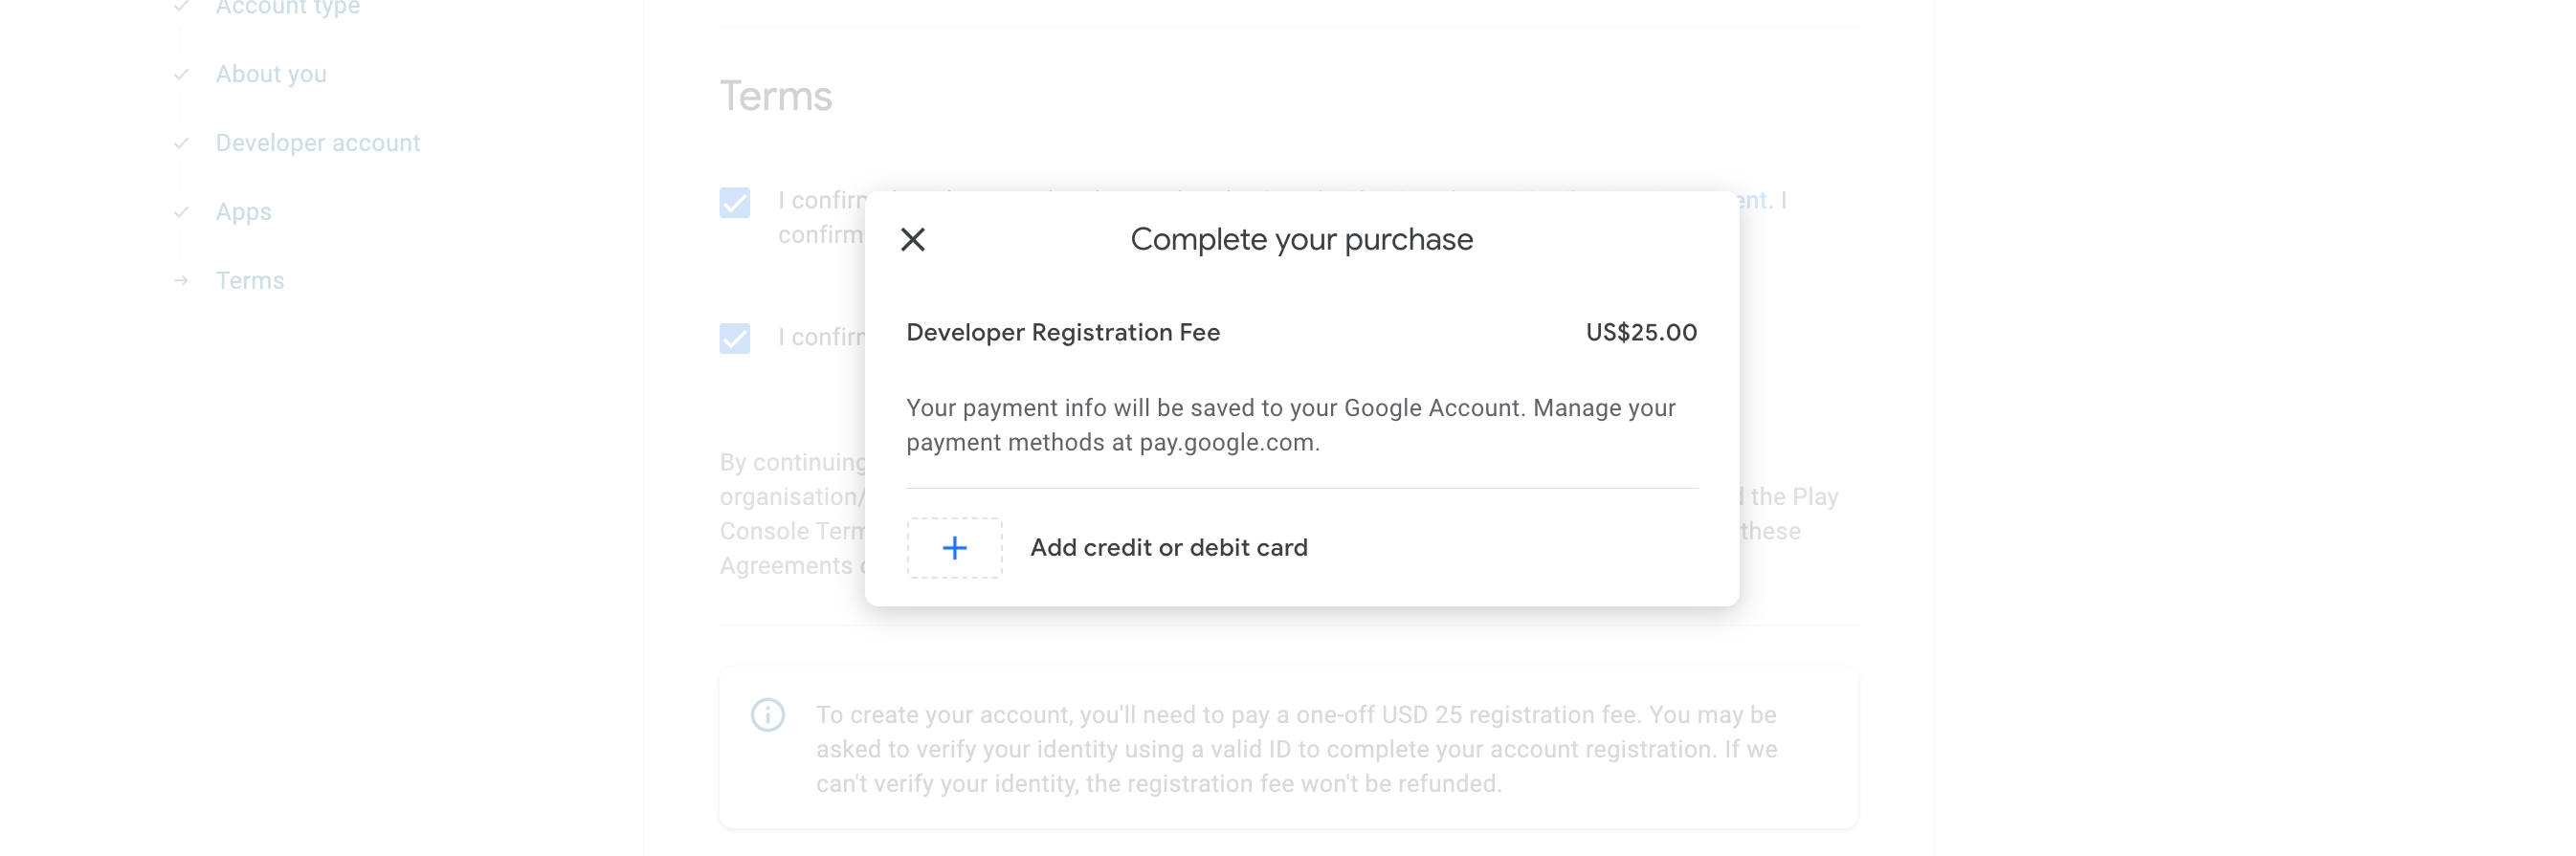Click the Complete your purchase heading
Screen dimensions: 2576x856
(x=1301, y=240)
